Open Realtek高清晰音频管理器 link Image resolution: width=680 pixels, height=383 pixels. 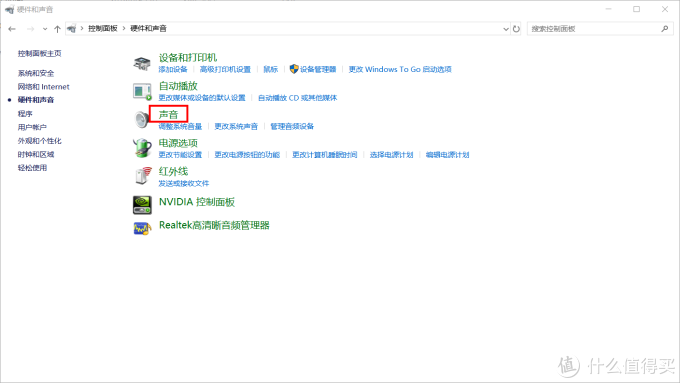click(x=214, y=225)
